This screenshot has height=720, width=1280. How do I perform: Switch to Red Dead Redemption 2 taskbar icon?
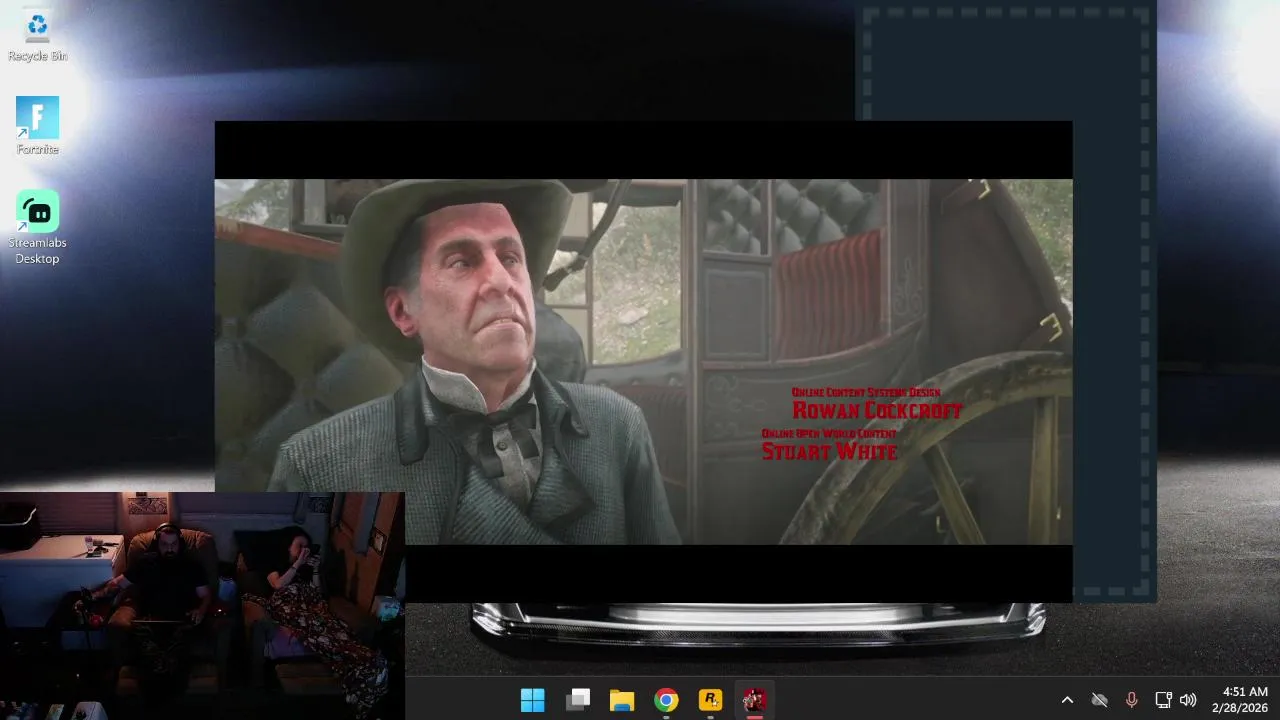pyautogui.click(x=754, y=700)
